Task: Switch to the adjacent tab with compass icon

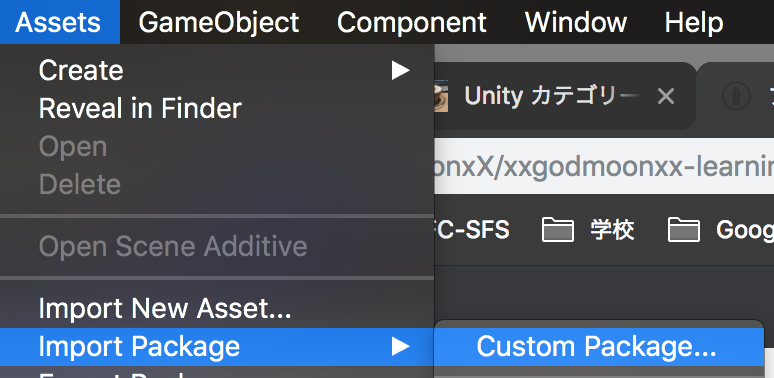Action: point(736,96)
